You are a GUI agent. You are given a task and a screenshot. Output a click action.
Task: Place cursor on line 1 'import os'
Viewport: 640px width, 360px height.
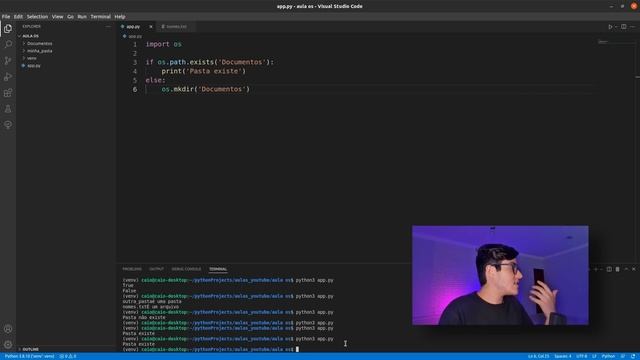164,44
